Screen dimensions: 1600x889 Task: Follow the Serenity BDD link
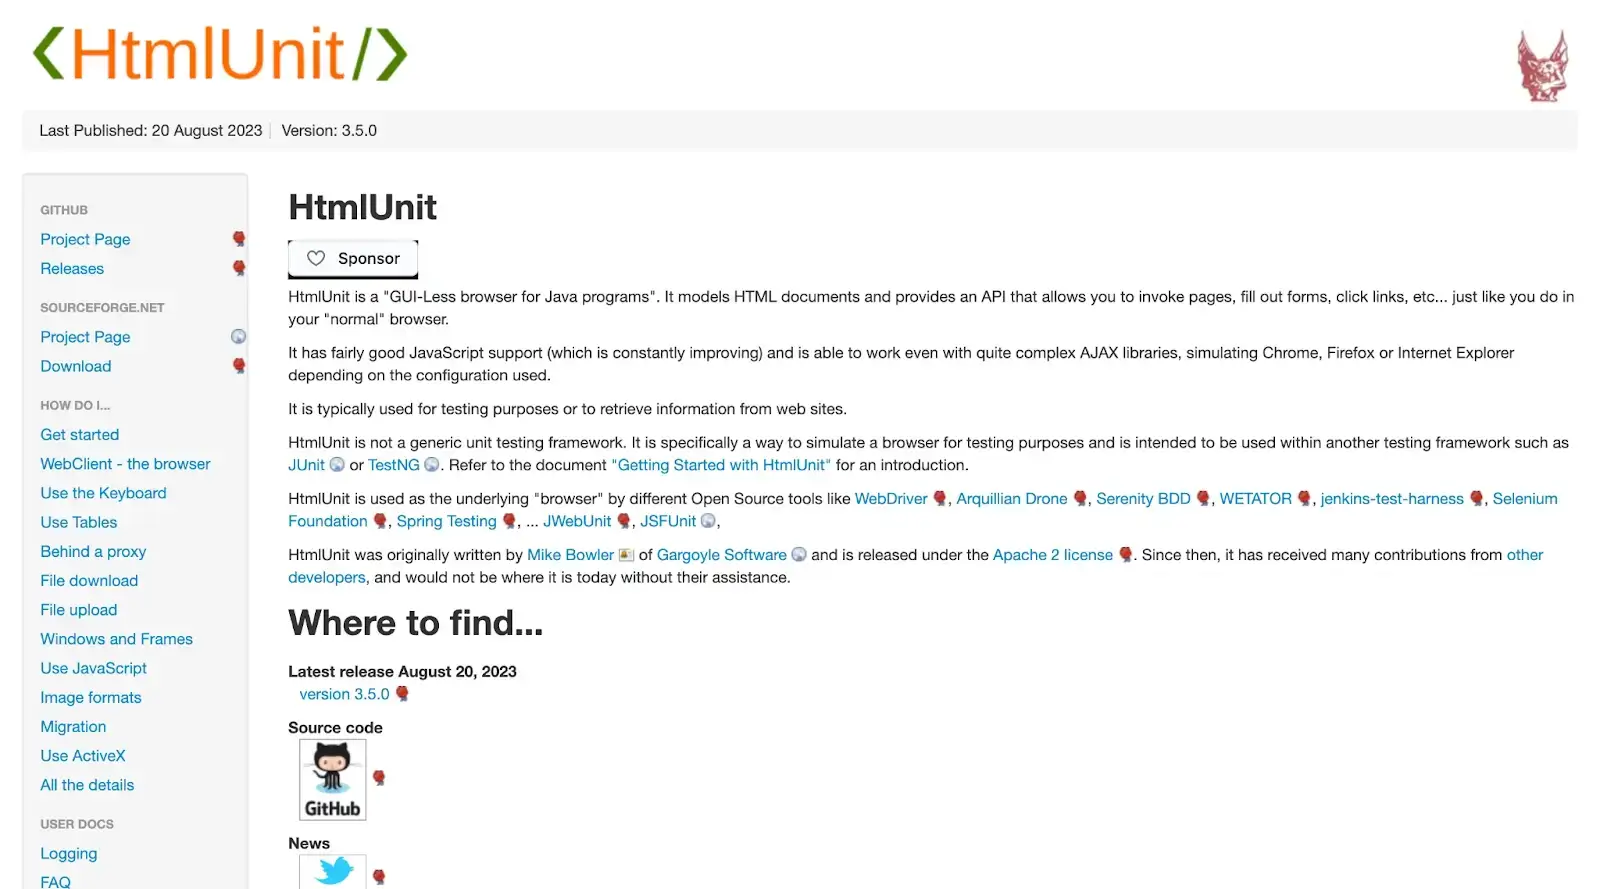click(x=1143, y=499)
